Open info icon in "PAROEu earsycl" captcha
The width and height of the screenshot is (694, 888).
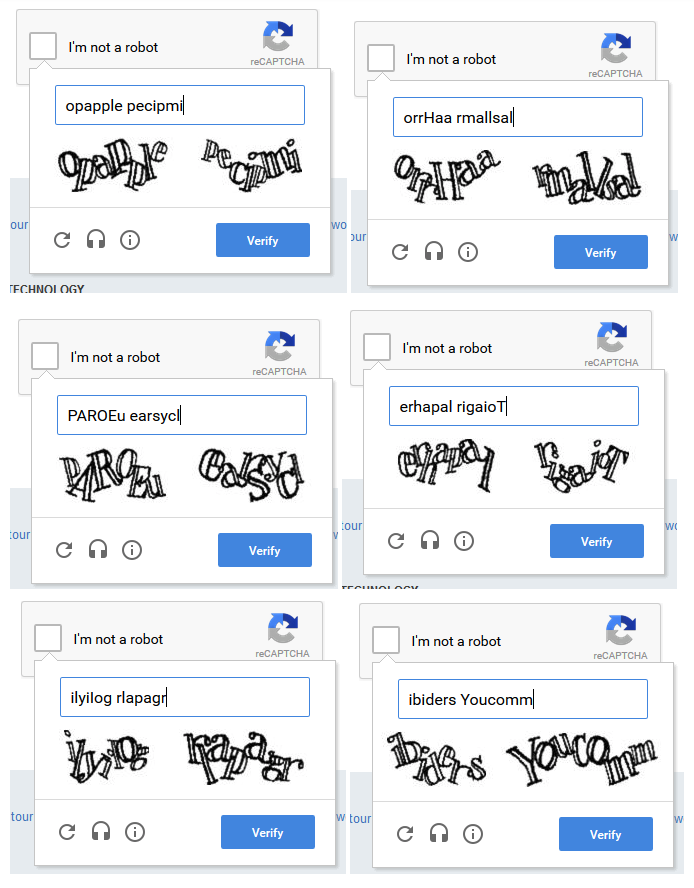pyautogui.click(x=132, y=550)
